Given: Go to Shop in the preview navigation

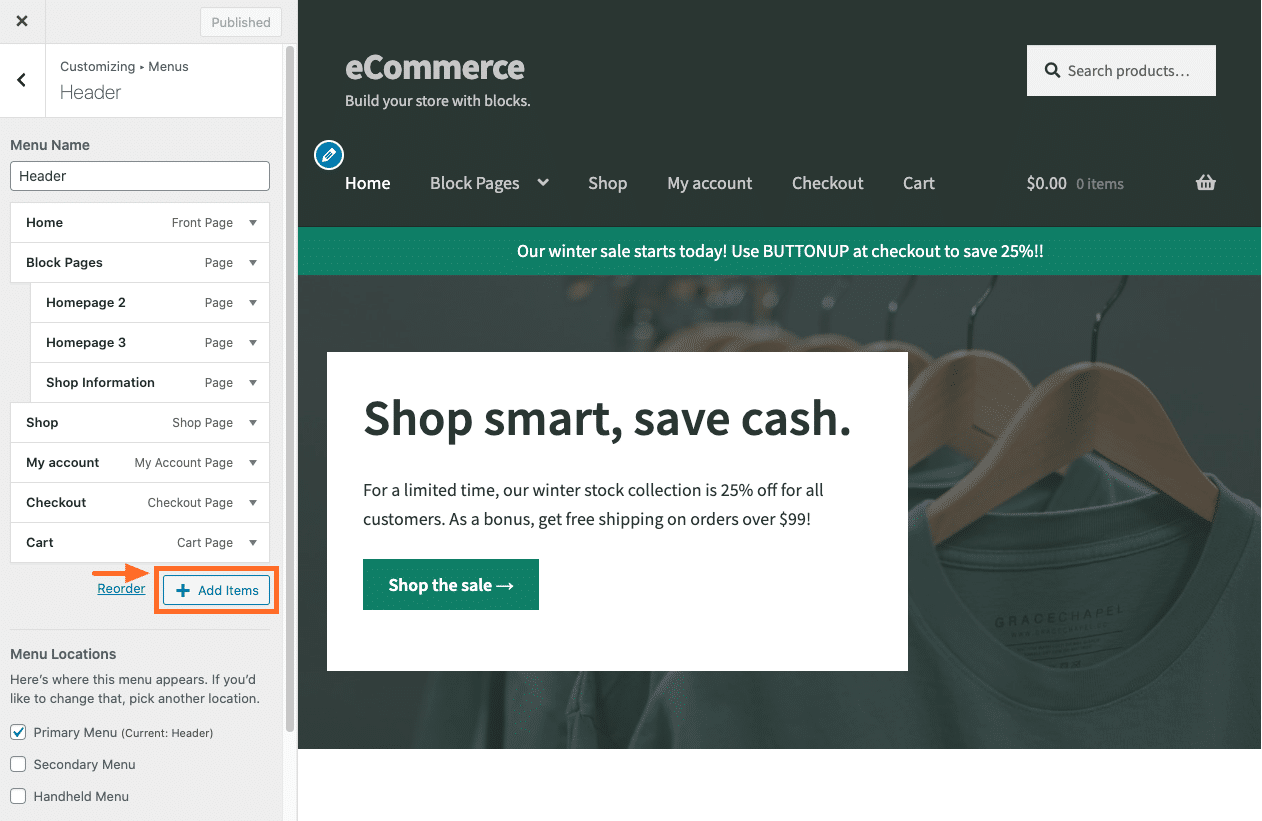Looking at the screenshot, I should [x=607, y=183].
